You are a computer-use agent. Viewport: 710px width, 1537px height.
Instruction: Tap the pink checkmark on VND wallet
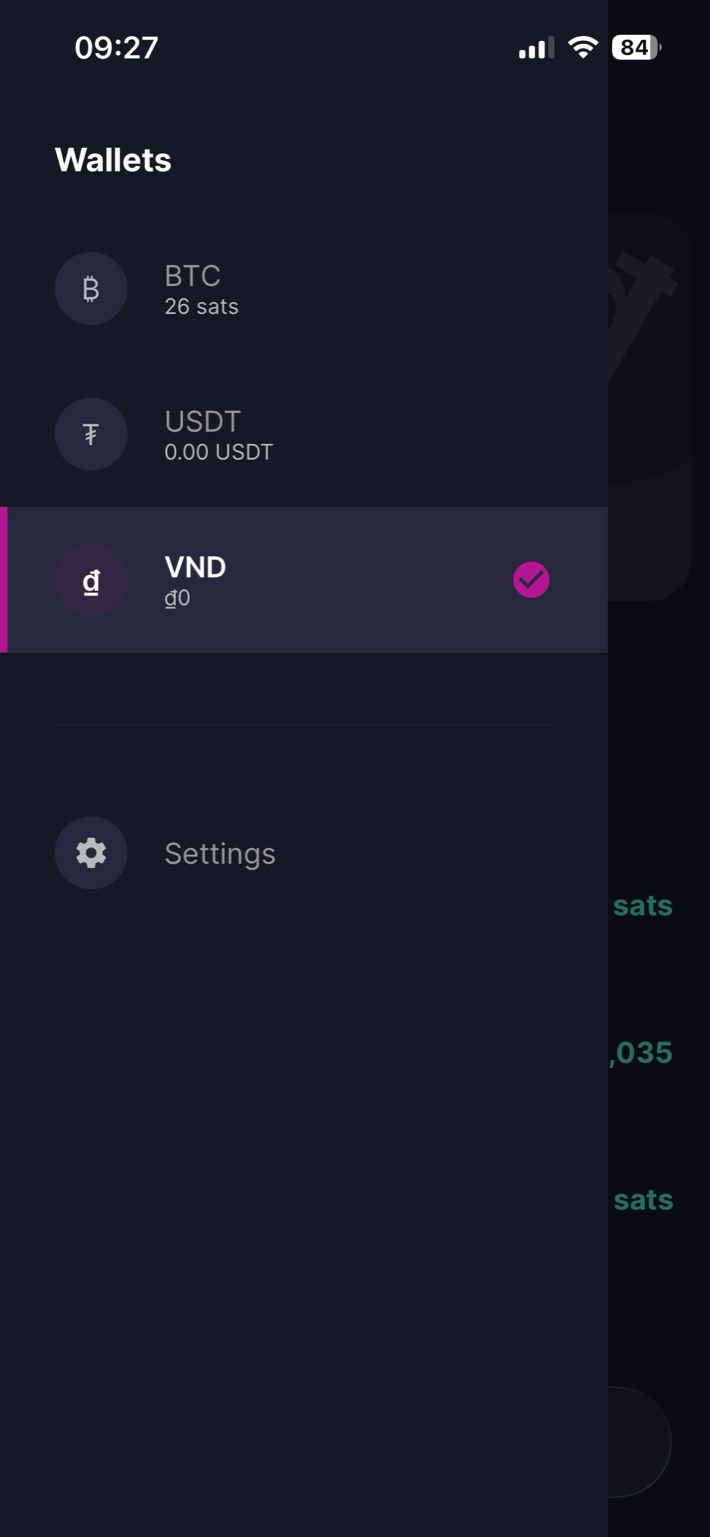(x=531, y=580)
